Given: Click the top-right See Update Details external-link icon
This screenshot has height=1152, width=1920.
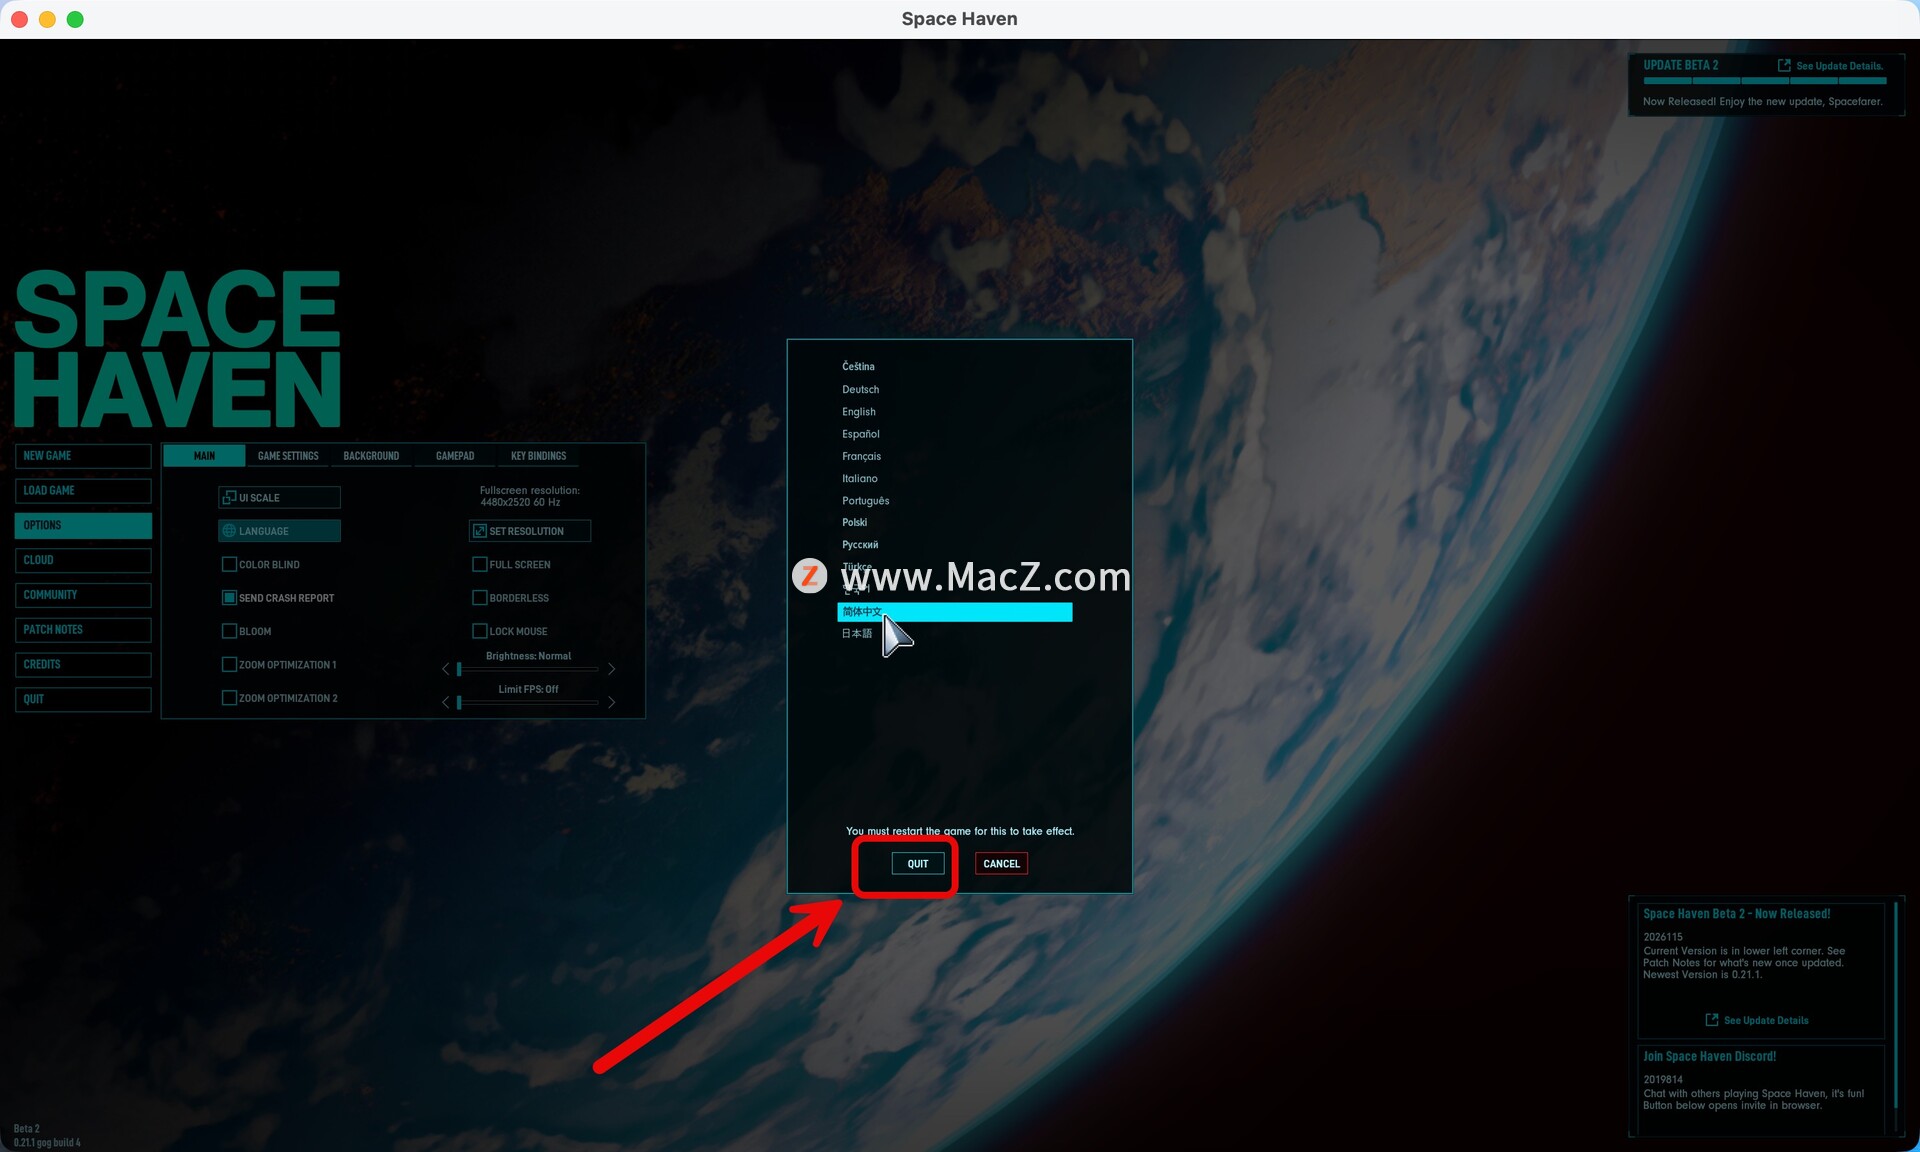Looking at the screenshot, I should 1784,65.
